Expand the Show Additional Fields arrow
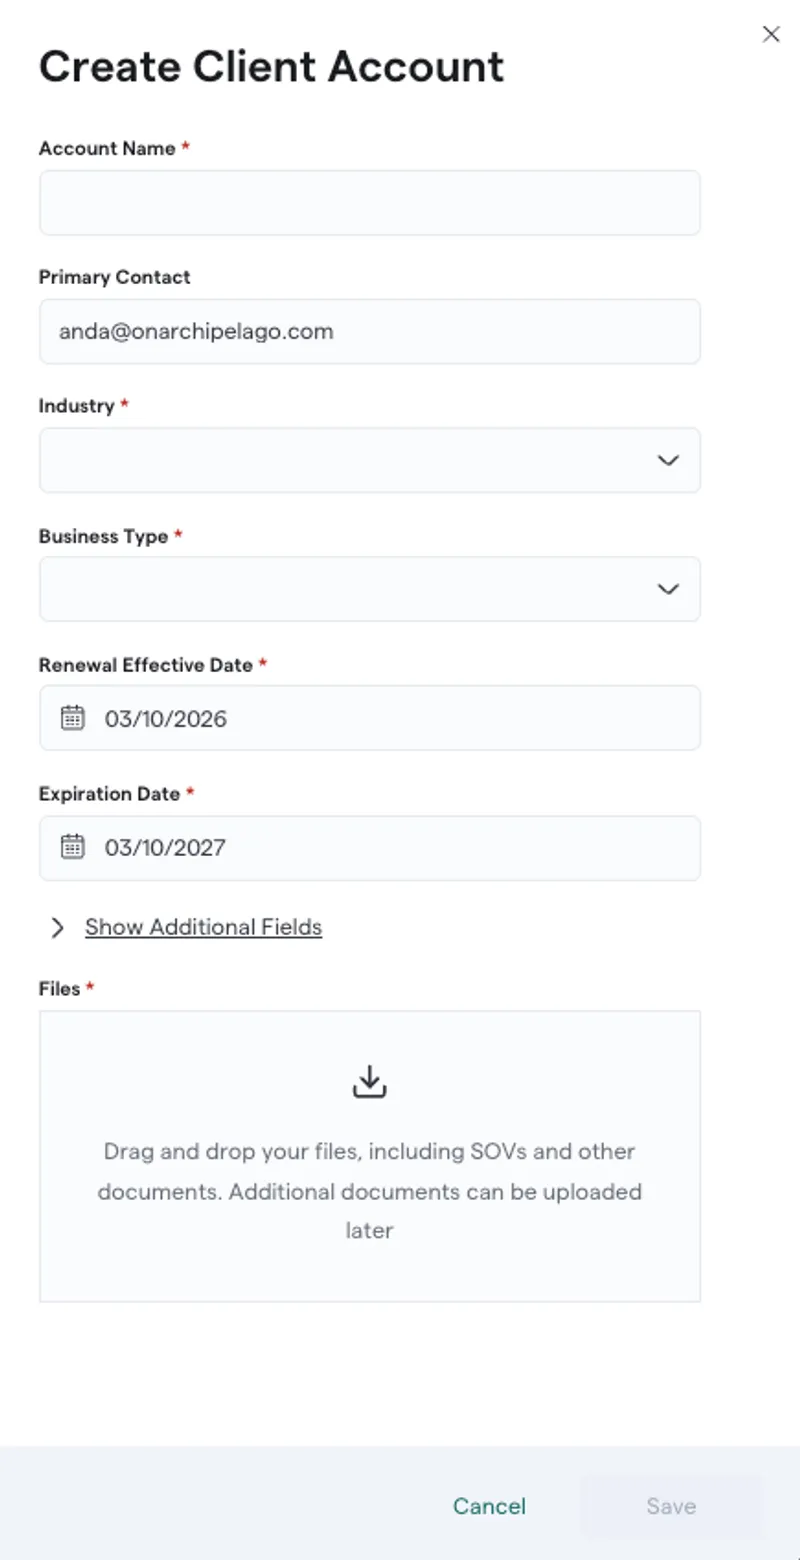 pos(58,928)
